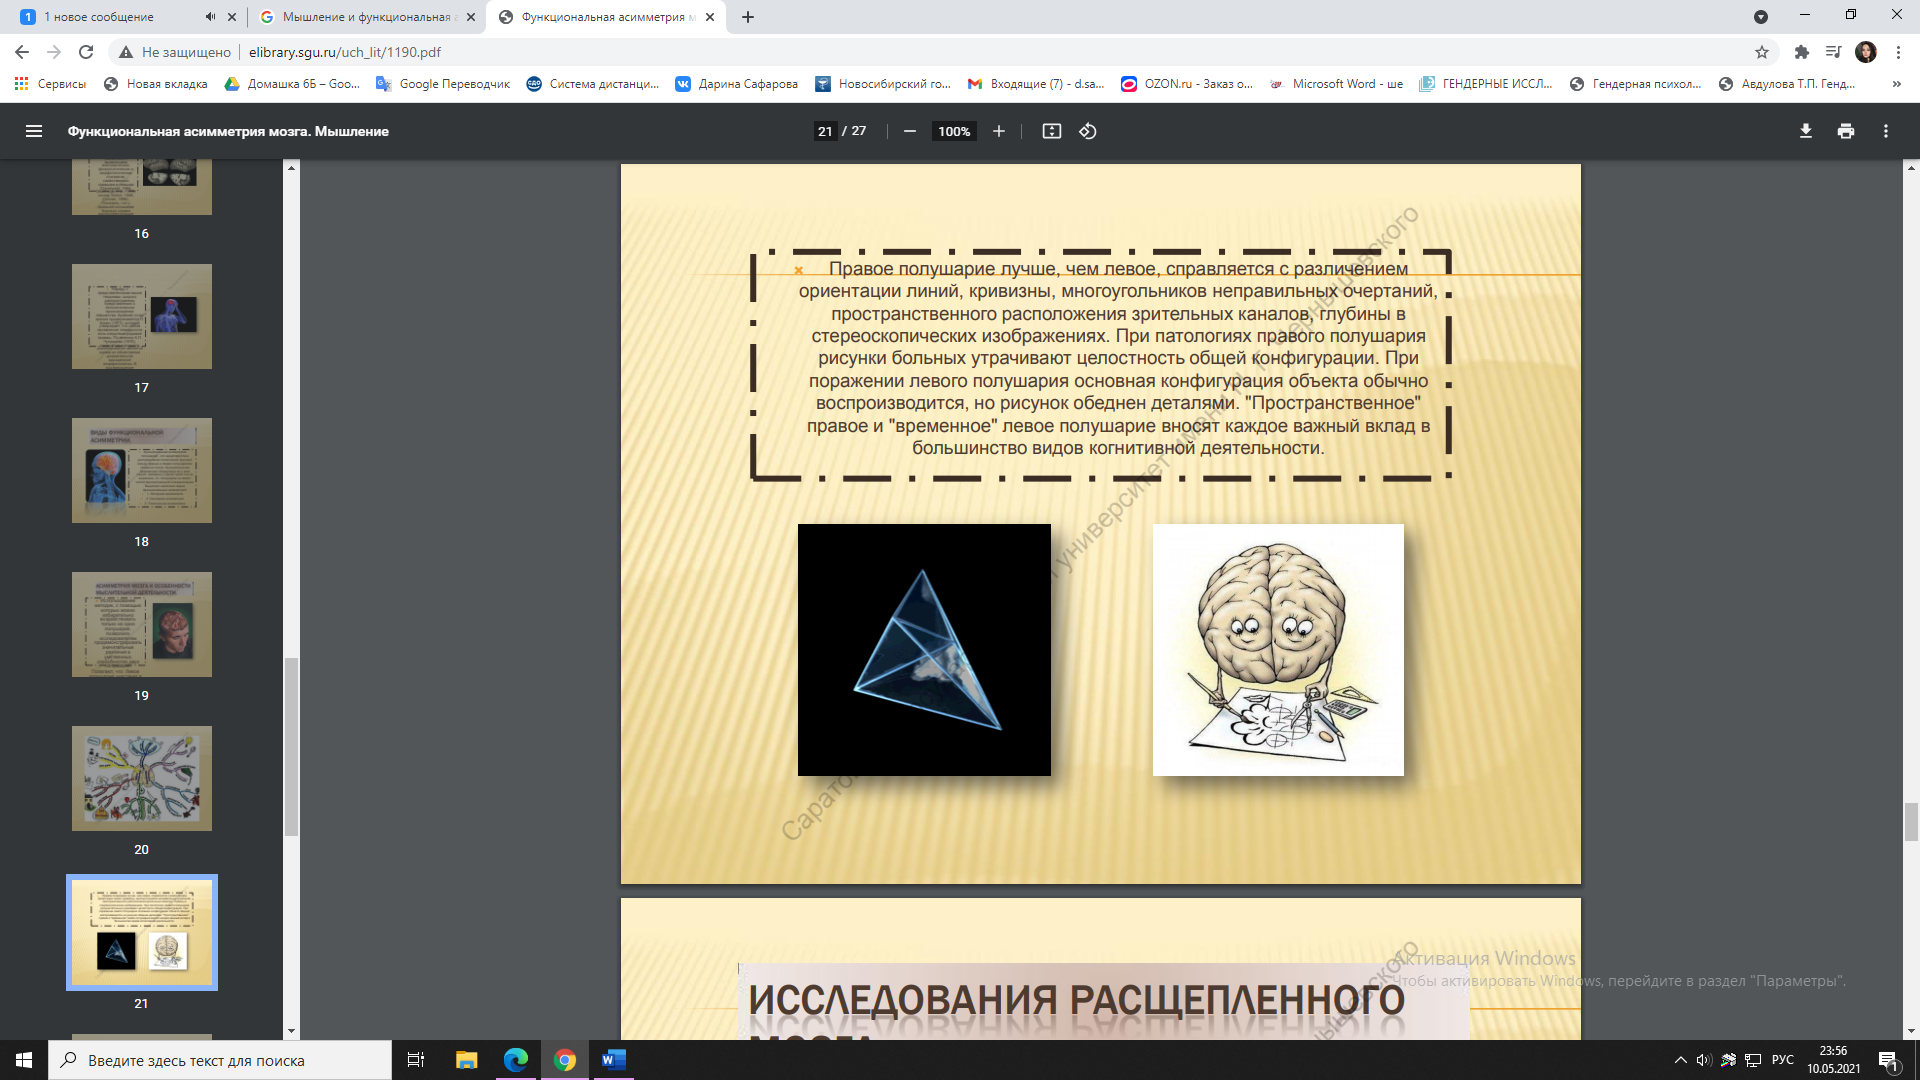Select page 18 thumbnail

(x=142, y=471)
